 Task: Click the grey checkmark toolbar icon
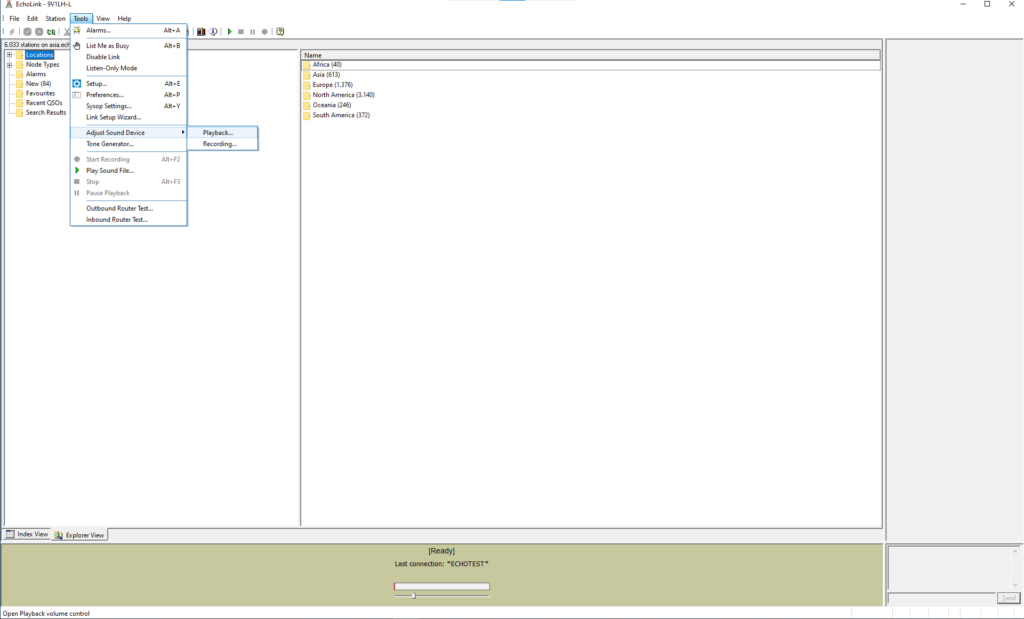[27, 31]
